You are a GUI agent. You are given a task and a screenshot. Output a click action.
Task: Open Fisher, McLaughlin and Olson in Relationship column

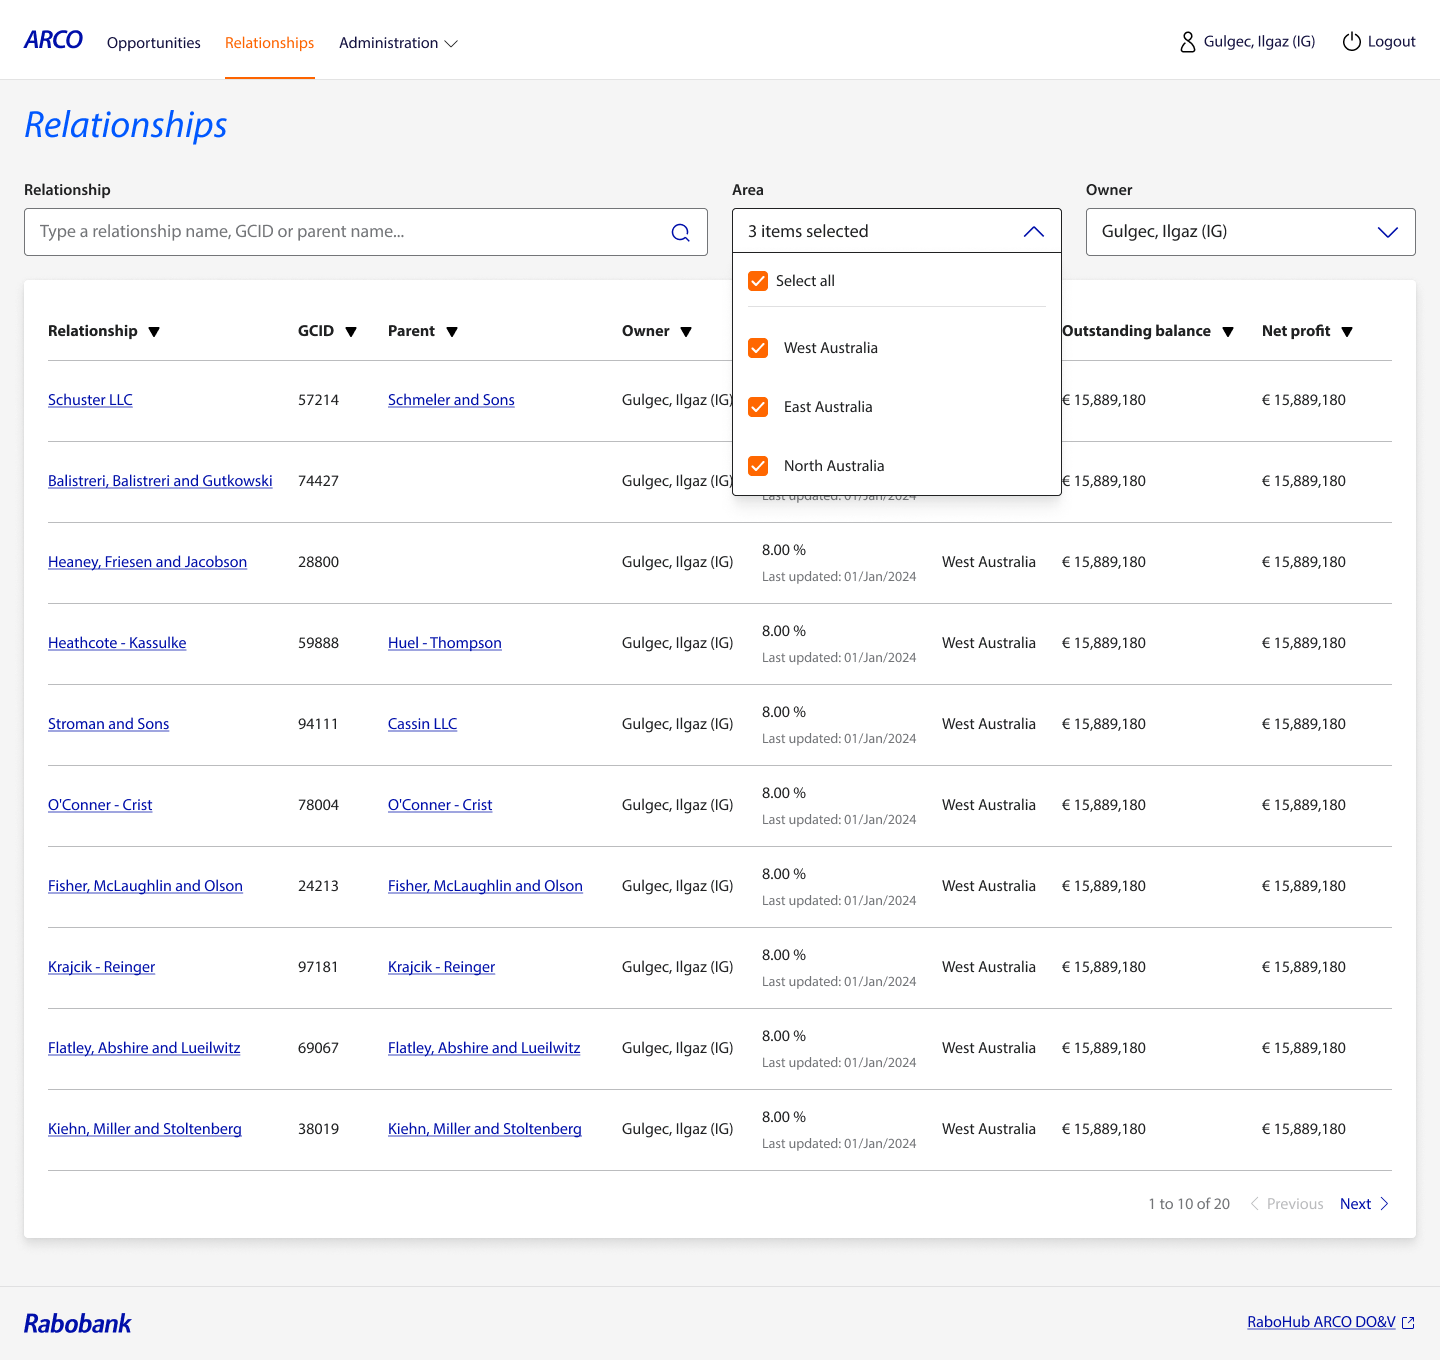click(x=145, y=886)
